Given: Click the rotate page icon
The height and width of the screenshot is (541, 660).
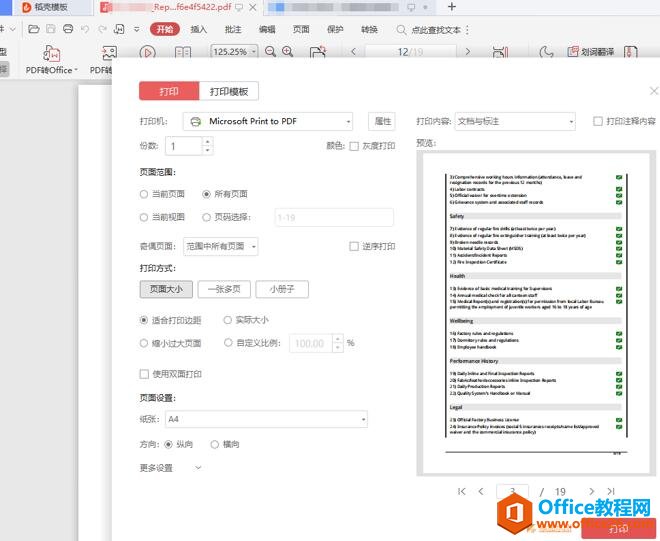Looking at the screenshot, I should coord(318,52).
